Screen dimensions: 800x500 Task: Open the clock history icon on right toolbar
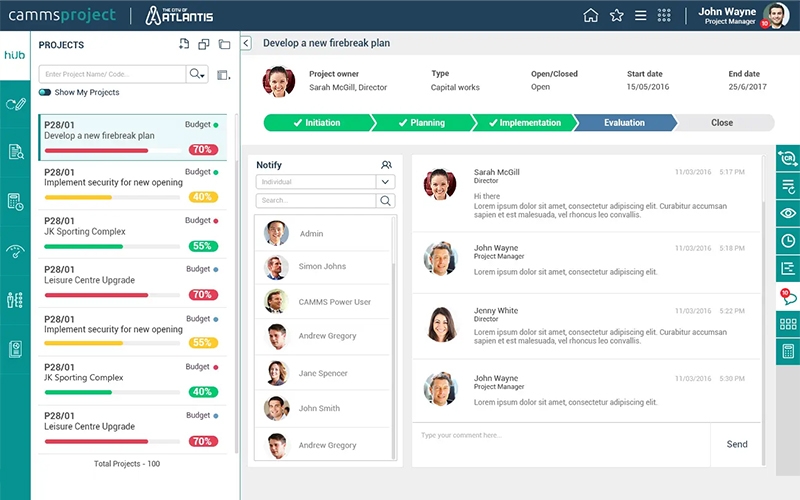(x=788, y=241)
